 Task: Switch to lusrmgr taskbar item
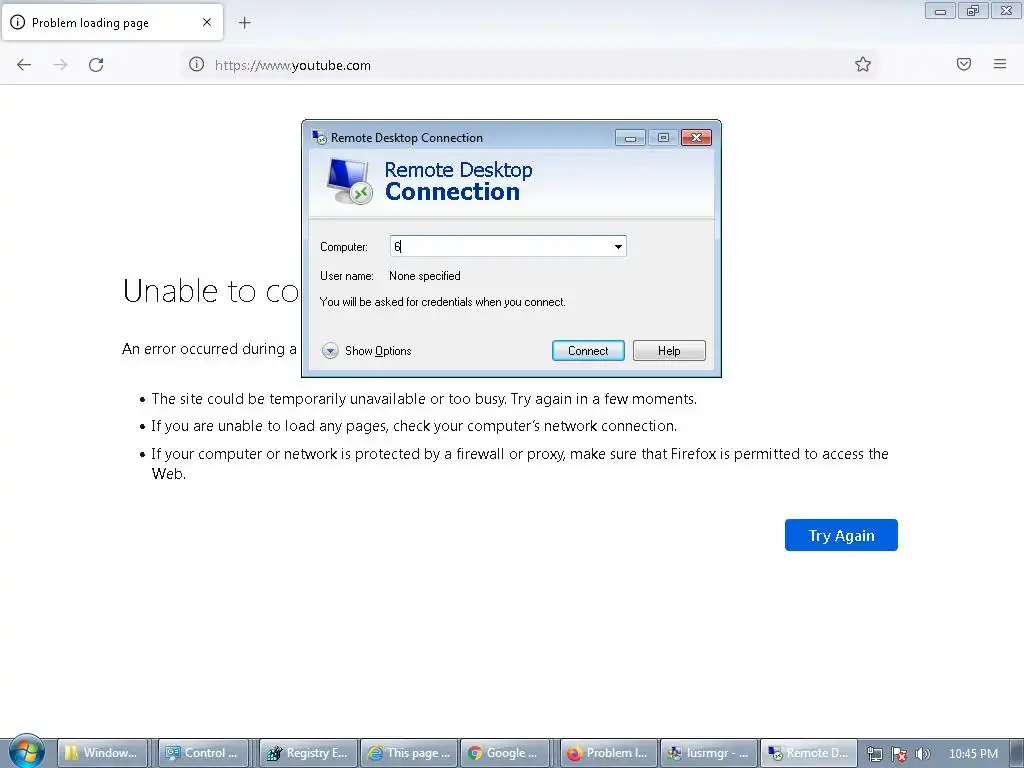[x=709, y=753]
